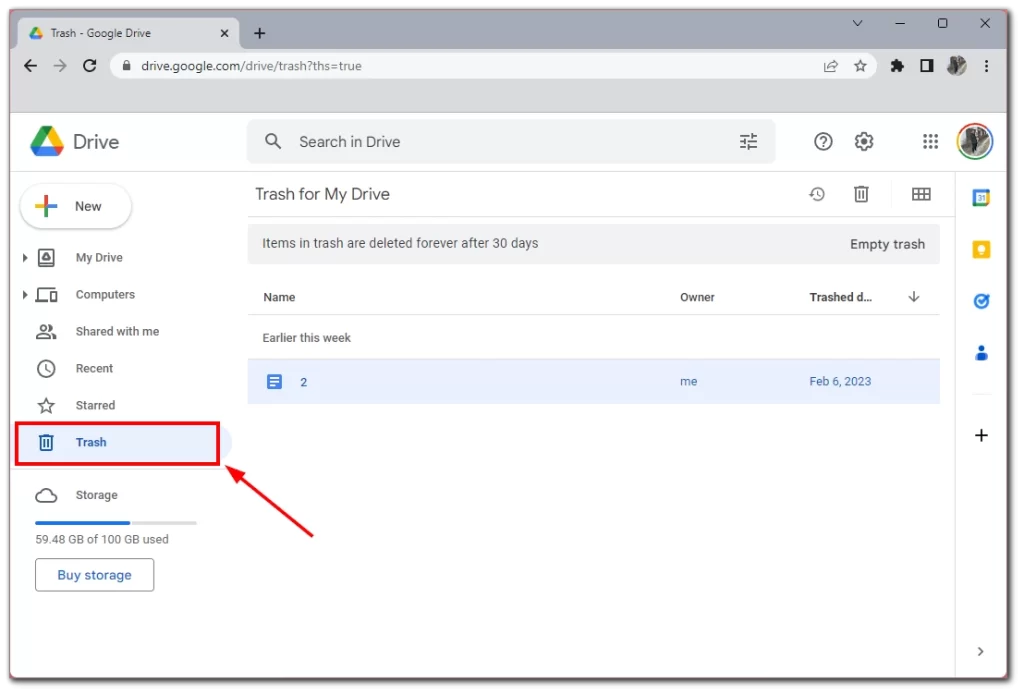The width and height of the screenshot is (1024, 695).
Task: Click browser forward arrow
Action: [59, 65]
